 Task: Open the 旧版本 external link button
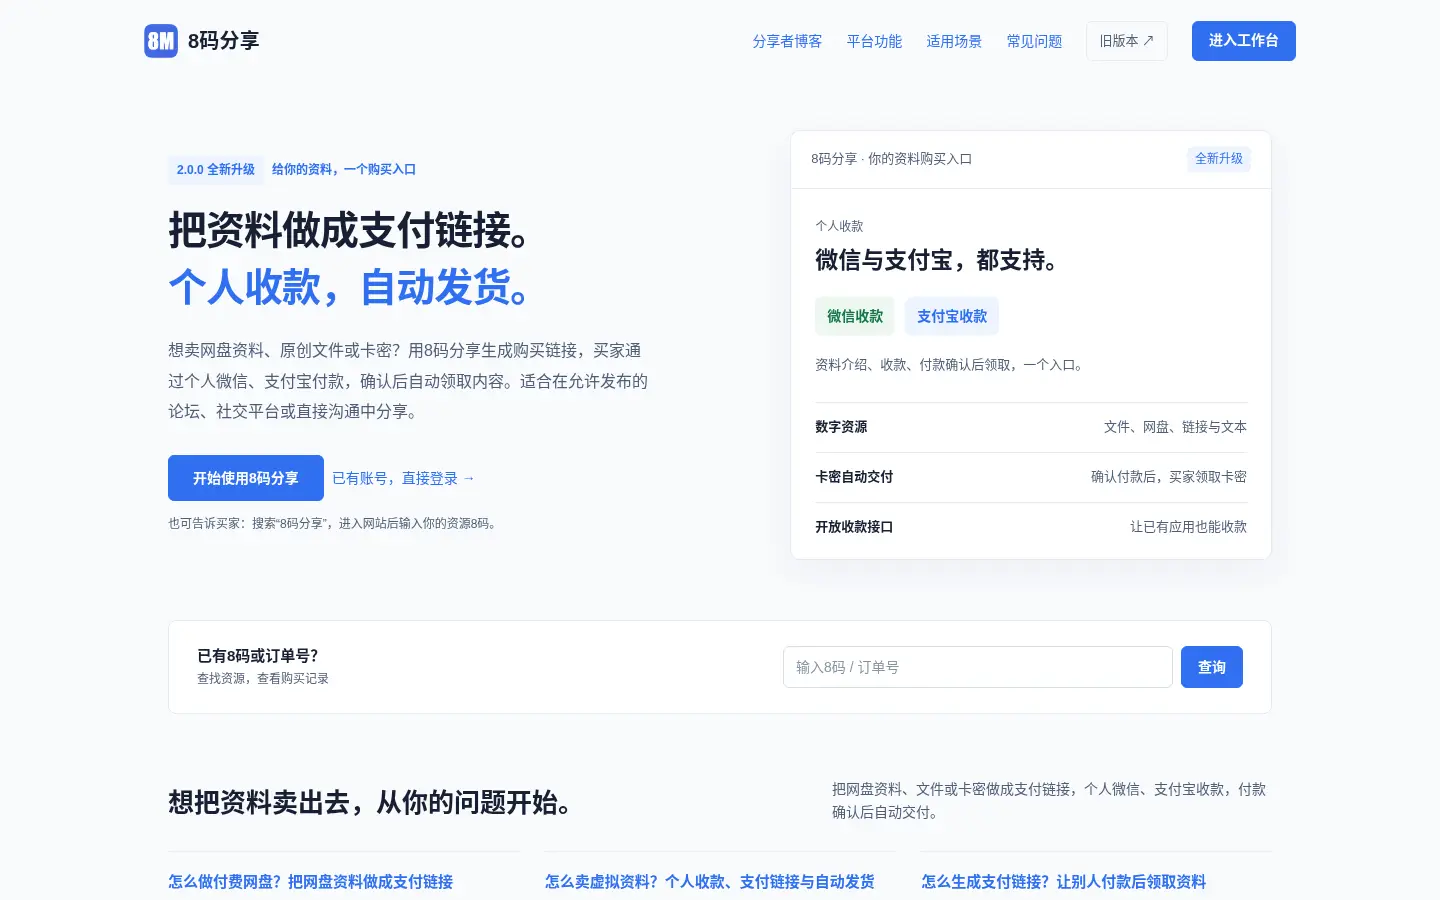click(x=1127, y=41)
